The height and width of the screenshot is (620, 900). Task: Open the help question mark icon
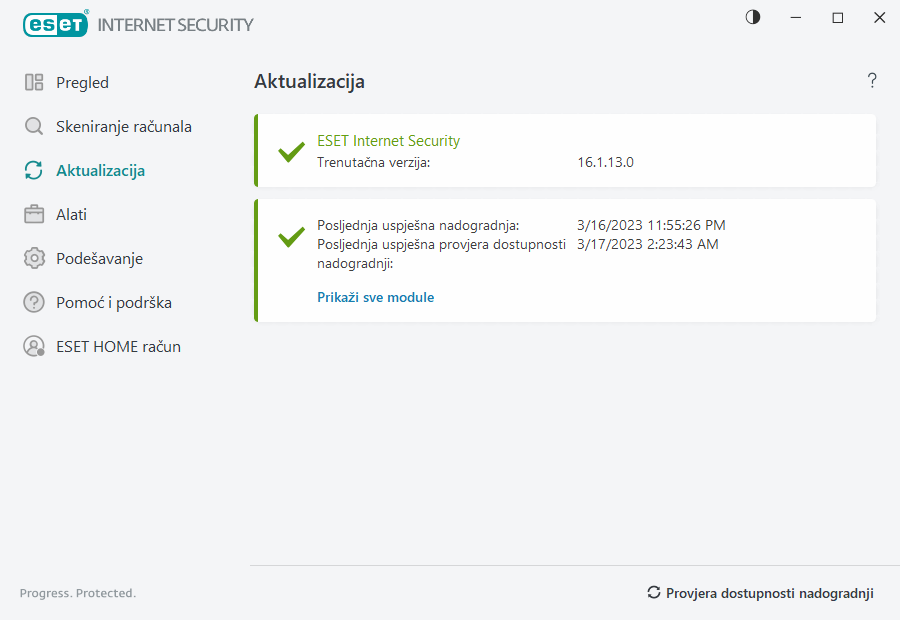[x=872, y=81]
